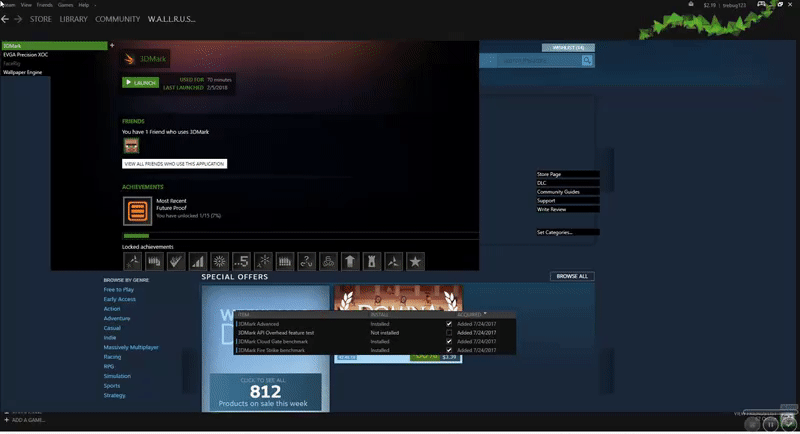Open the Future Proof achievement icon
The image size is (800, 434).
(137, 211)
